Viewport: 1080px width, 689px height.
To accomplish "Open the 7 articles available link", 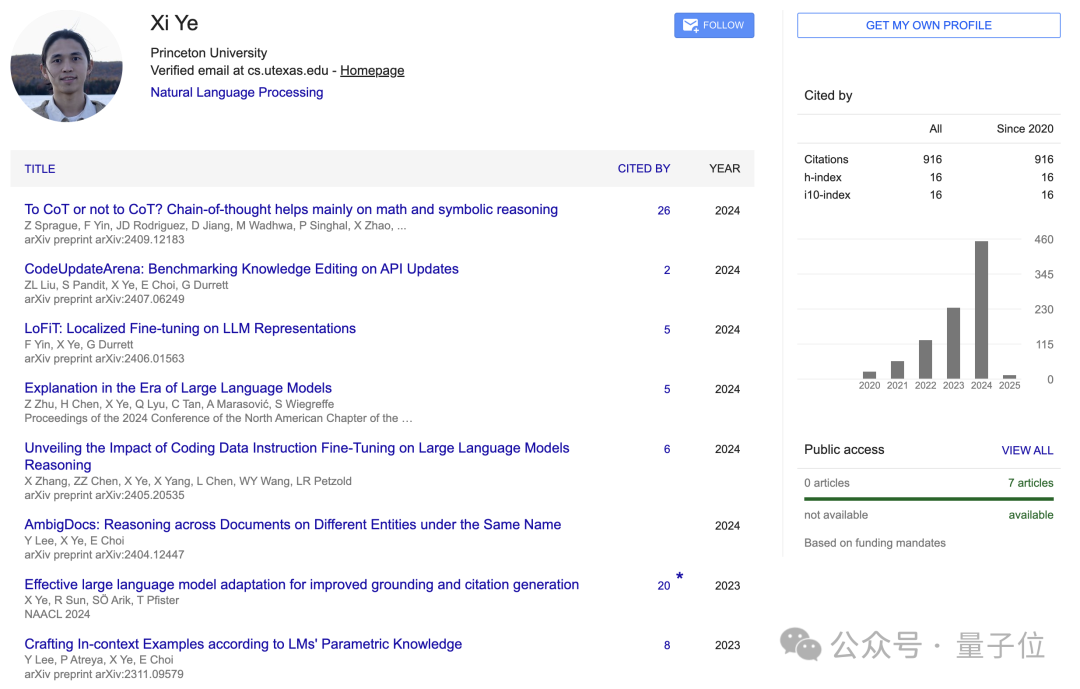I will 1030,483.
